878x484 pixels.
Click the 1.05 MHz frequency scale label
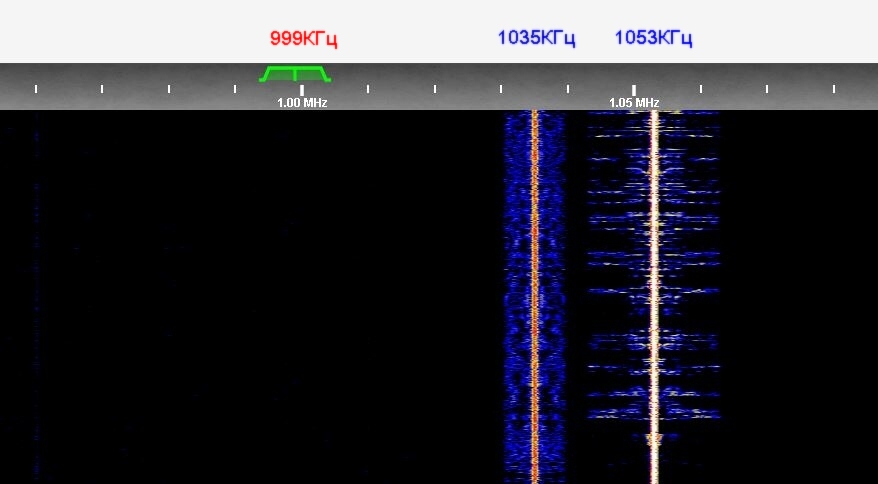point(634,103)
